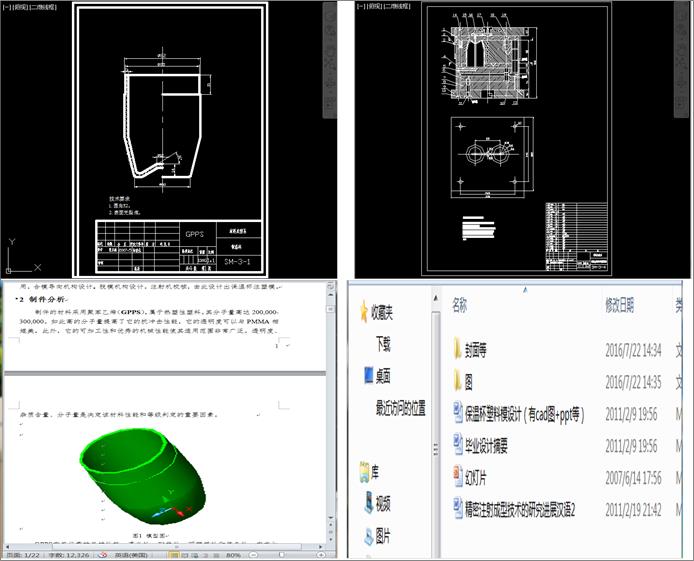Click the mold plan view with two circles
The height and width of the screenshot is (561, 694).
coord(492,157)
